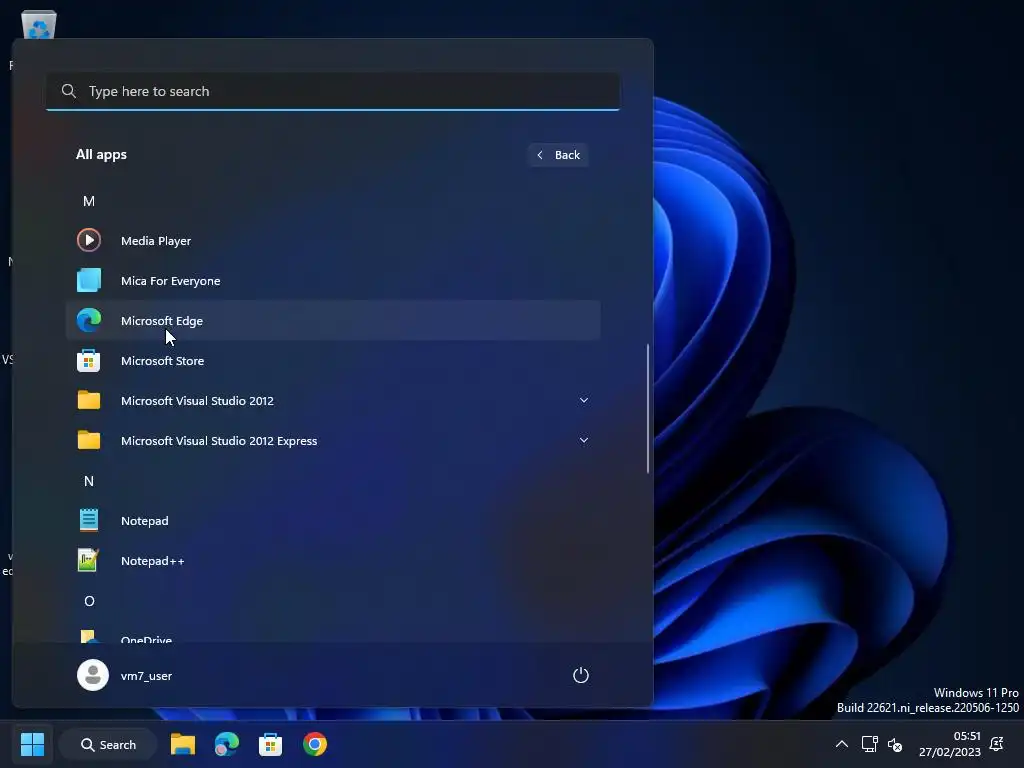Click the All apps list scrollbar

[x=648, y=408]
